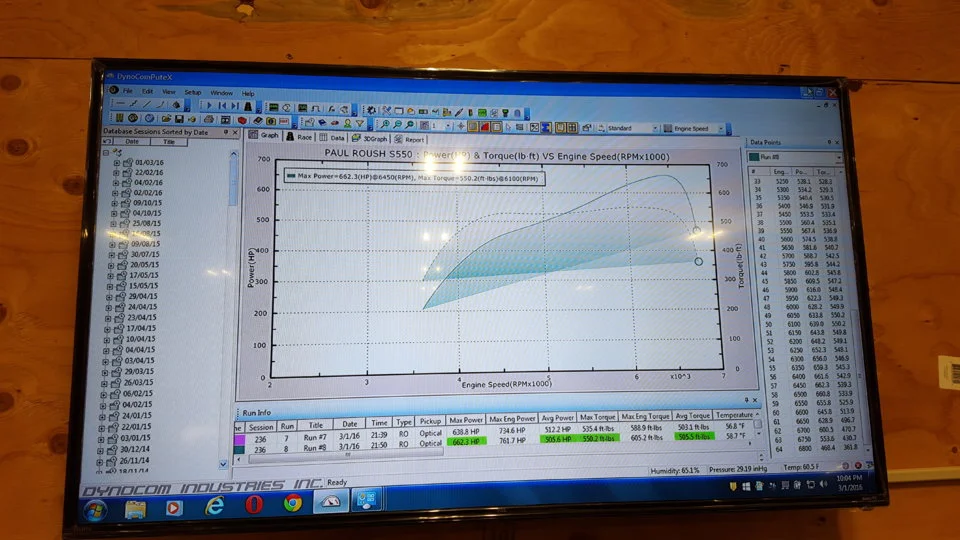The height and width of the screenshot is (540, 960).
Task: Select the mouse pointer arrow tool icon
Action: [x=508, y=127]
